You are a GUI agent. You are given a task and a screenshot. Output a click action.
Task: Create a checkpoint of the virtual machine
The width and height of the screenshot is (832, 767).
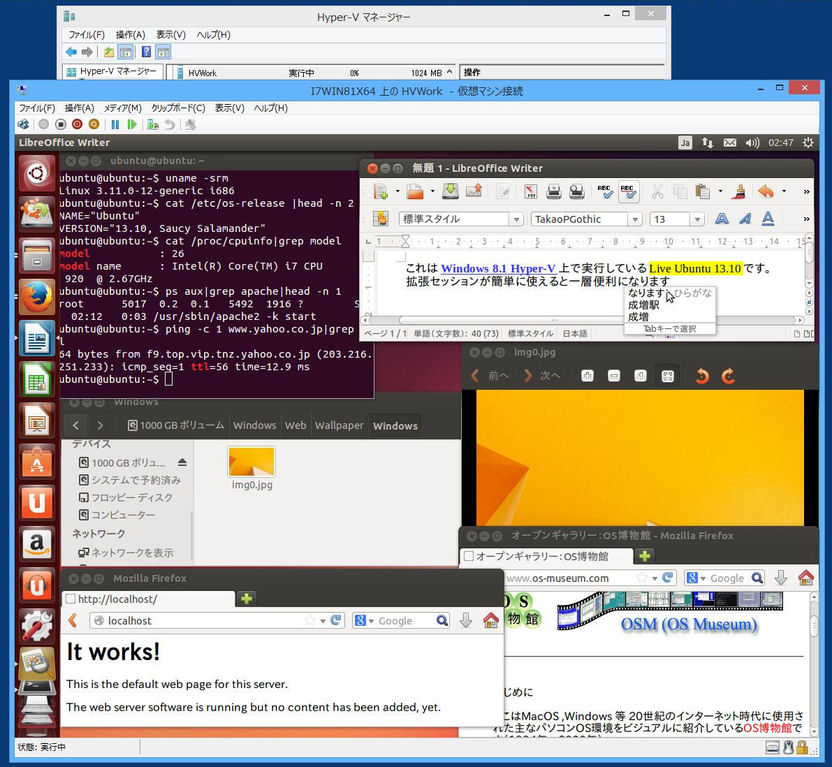(153, 125)
